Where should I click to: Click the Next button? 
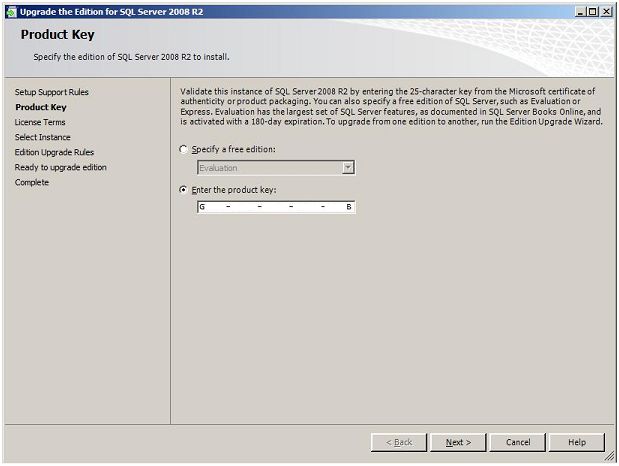coord(458,442)
